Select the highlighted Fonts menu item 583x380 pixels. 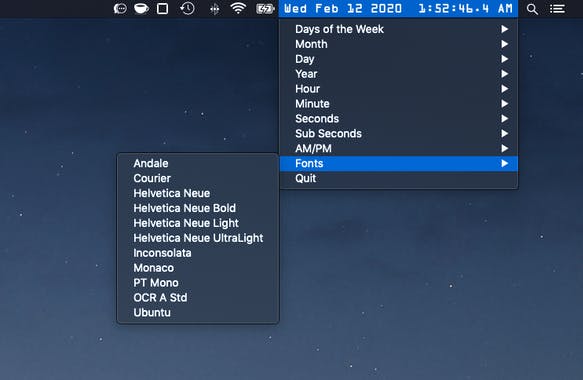point(399,163)
